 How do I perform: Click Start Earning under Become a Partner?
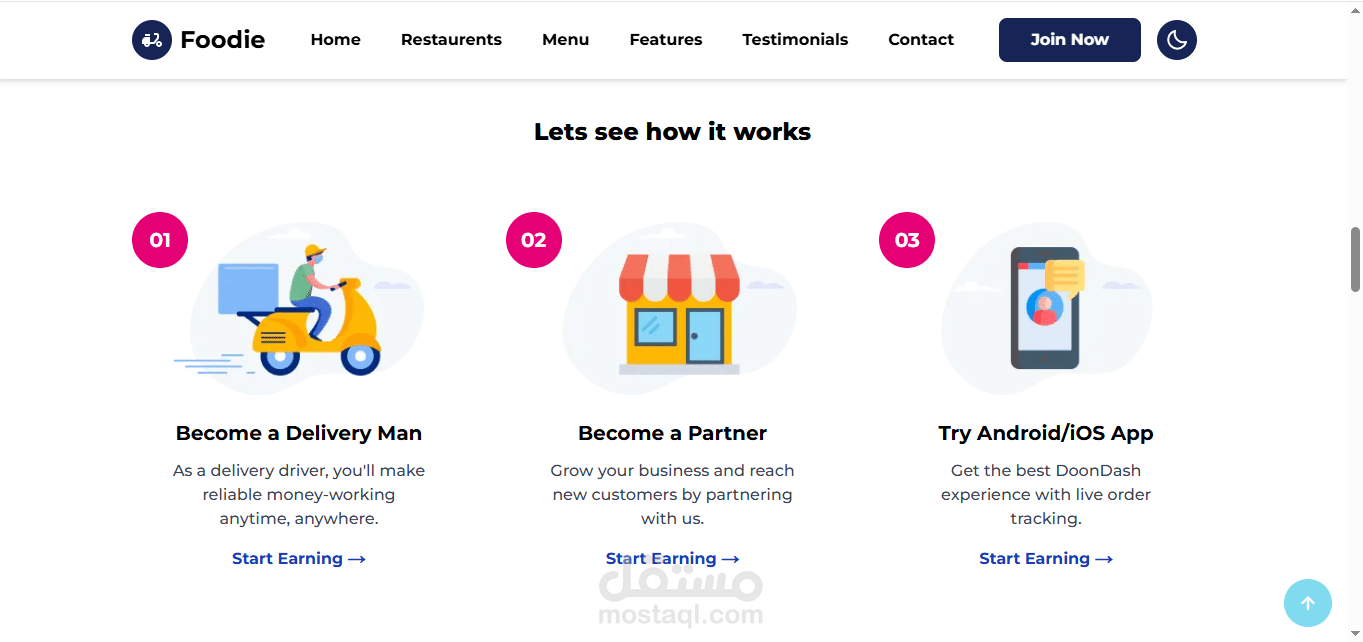coord(673,559)
